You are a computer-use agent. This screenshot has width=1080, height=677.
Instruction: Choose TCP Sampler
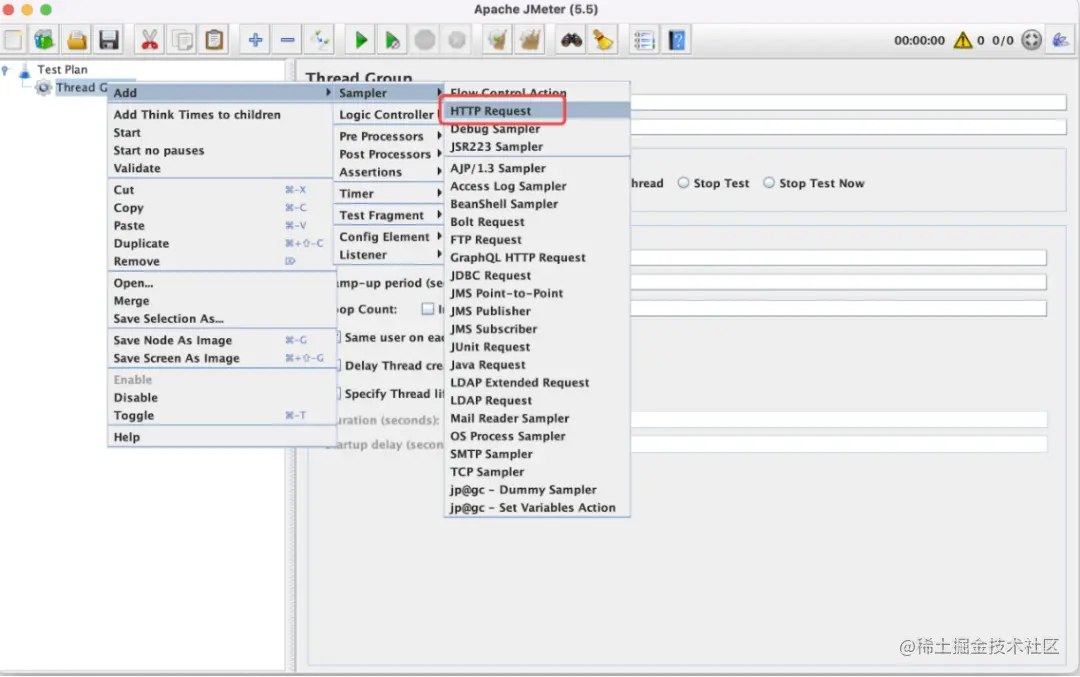click(537, 472)
